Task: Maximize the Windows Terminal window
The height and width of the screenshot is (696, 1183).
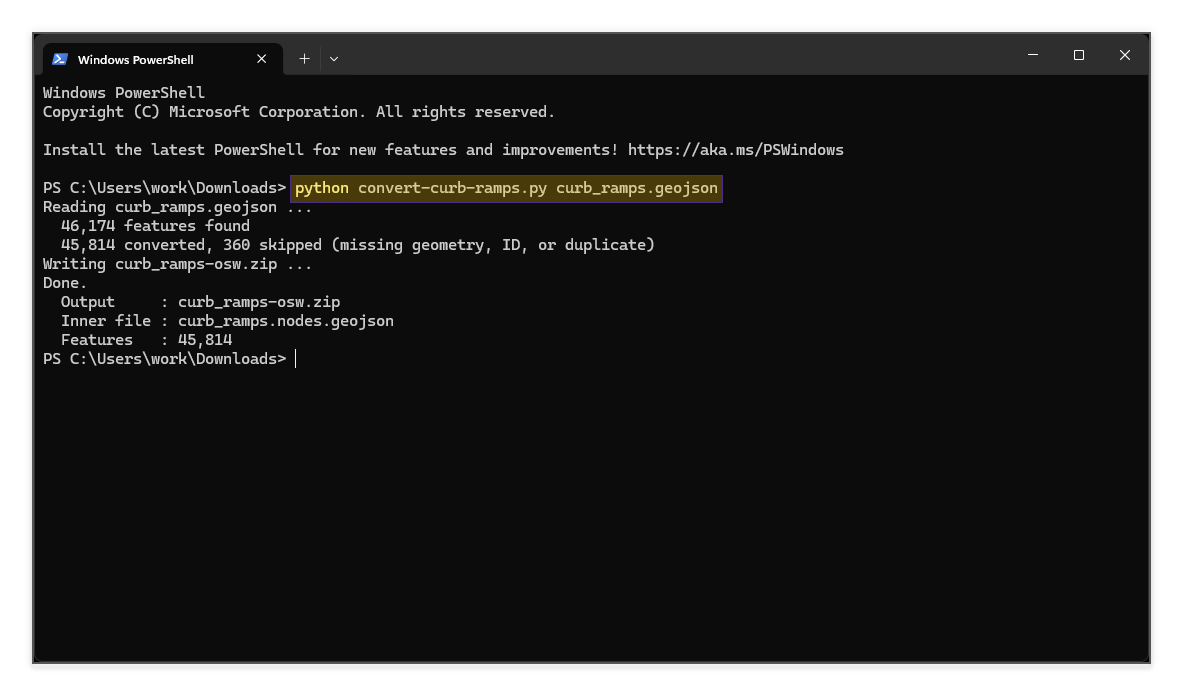Action: (x=1078, y=55)
